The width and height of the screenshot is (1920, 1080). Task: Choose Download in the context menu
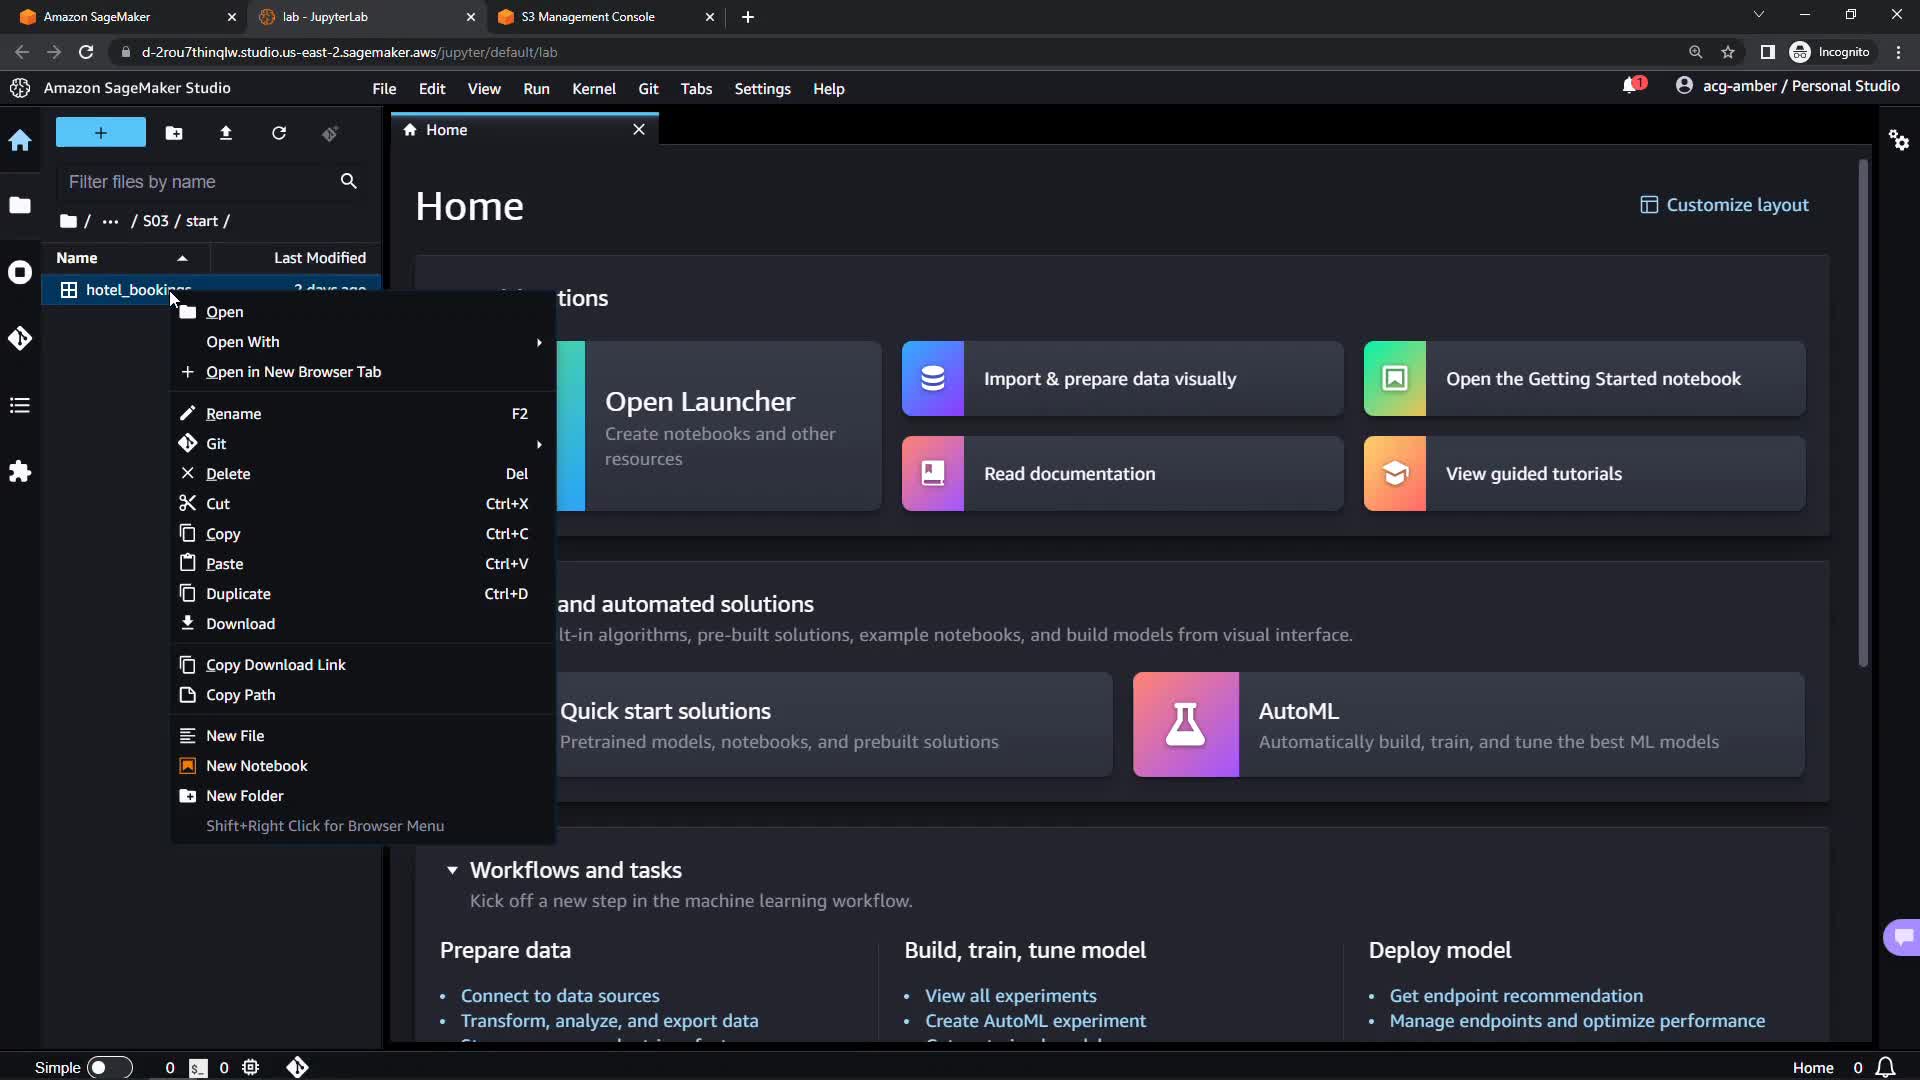[240, 624]
